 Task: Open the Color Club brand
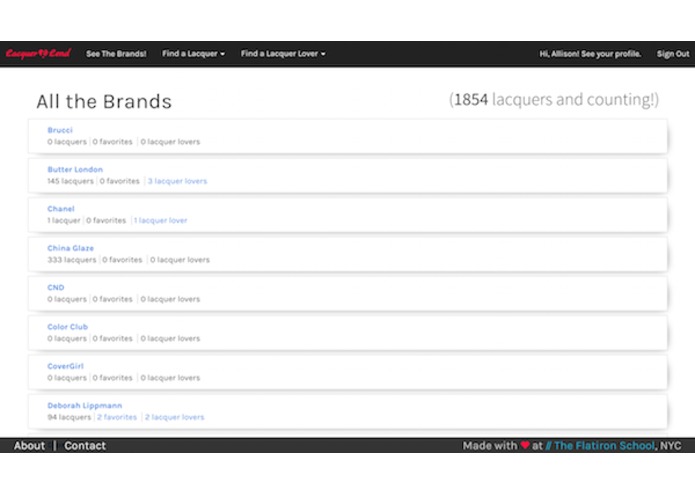[x=67, y=327]
